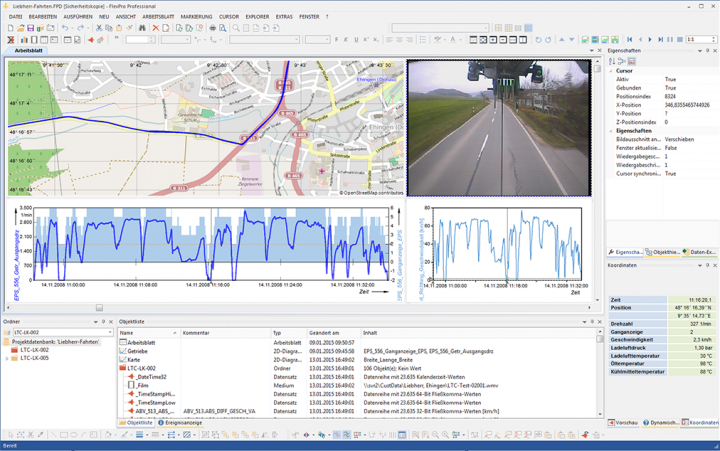This screenshot has width=720, height=451.
Task: Select Projektdatenbank 'Liebherr-Fahrten' tree root
Action: click(x=51, y=342)
